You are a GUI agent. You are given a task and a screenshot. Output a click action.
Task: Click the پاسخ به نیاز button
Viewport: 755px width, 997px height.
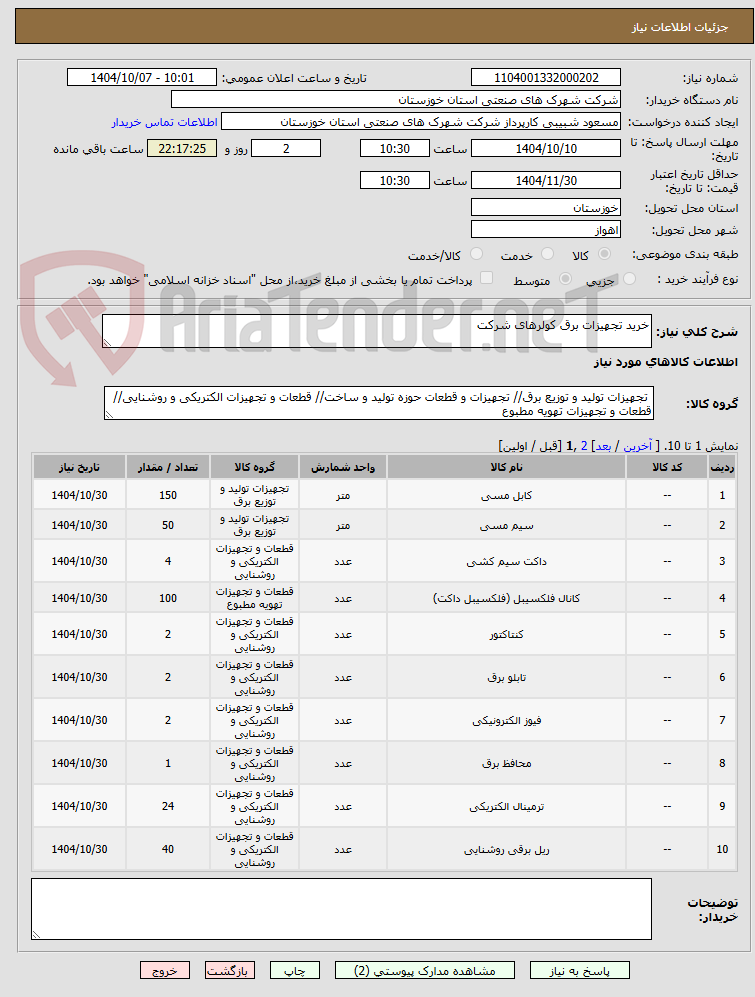(x=579, y=970)
